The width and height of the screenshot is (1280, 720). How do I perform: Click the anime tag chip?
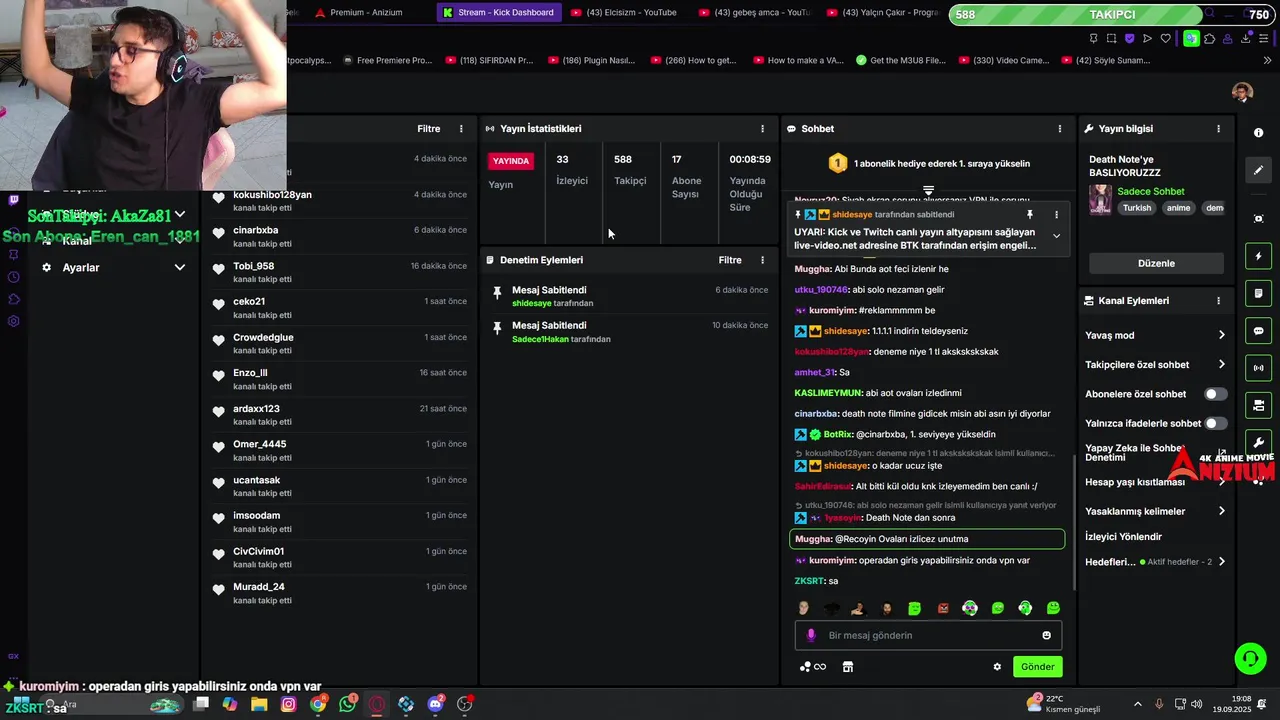pyautogui.click(x=1178, y=208)
